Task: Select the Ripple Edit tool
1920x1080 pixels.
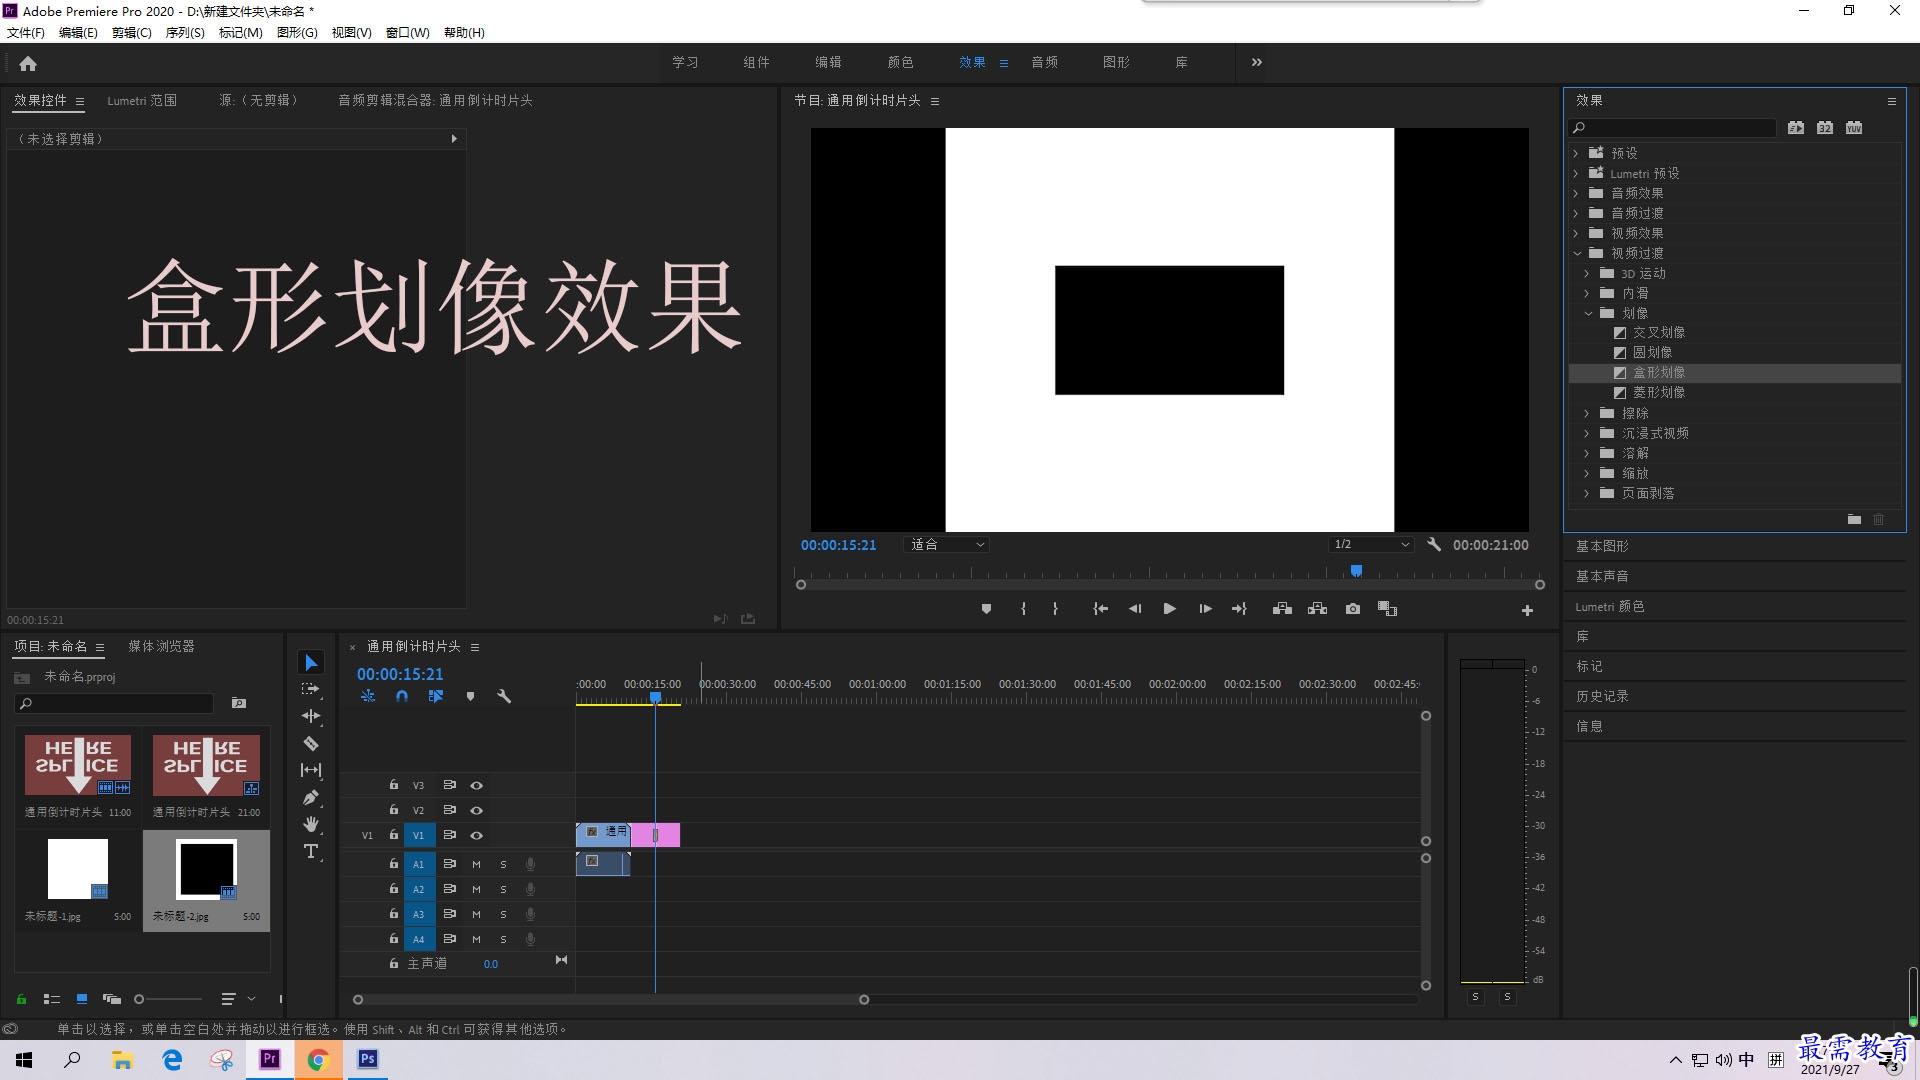Action: [x=311, y=716]
